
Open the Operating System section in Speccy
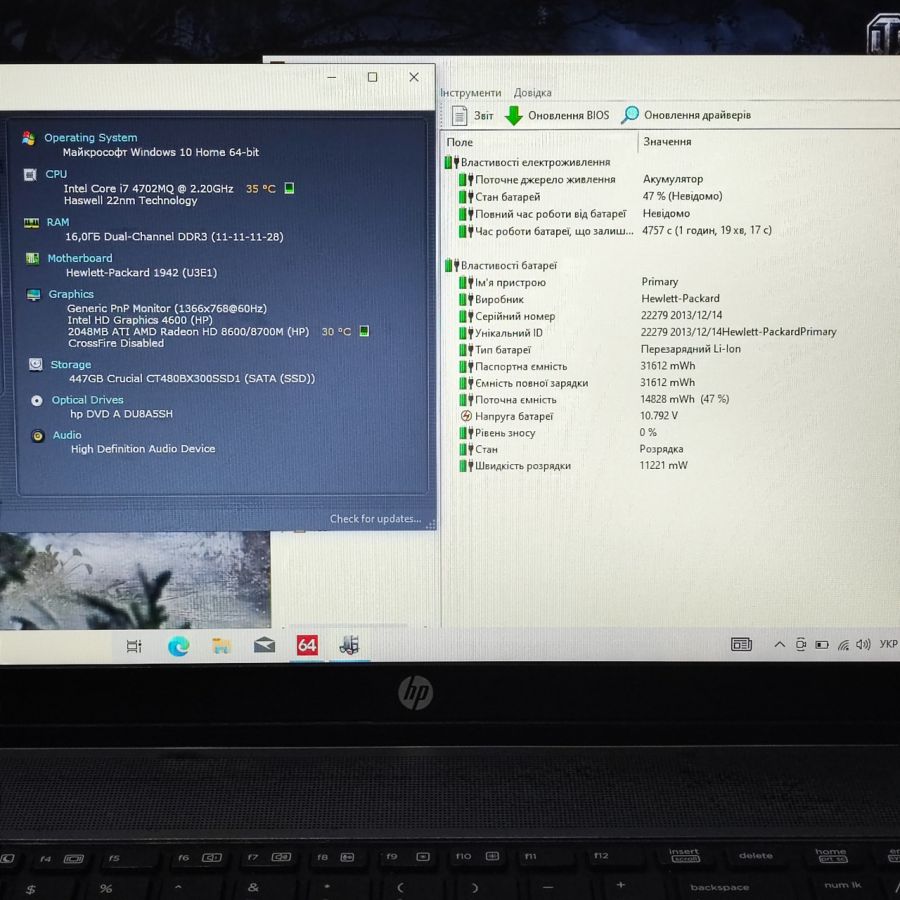91,138
